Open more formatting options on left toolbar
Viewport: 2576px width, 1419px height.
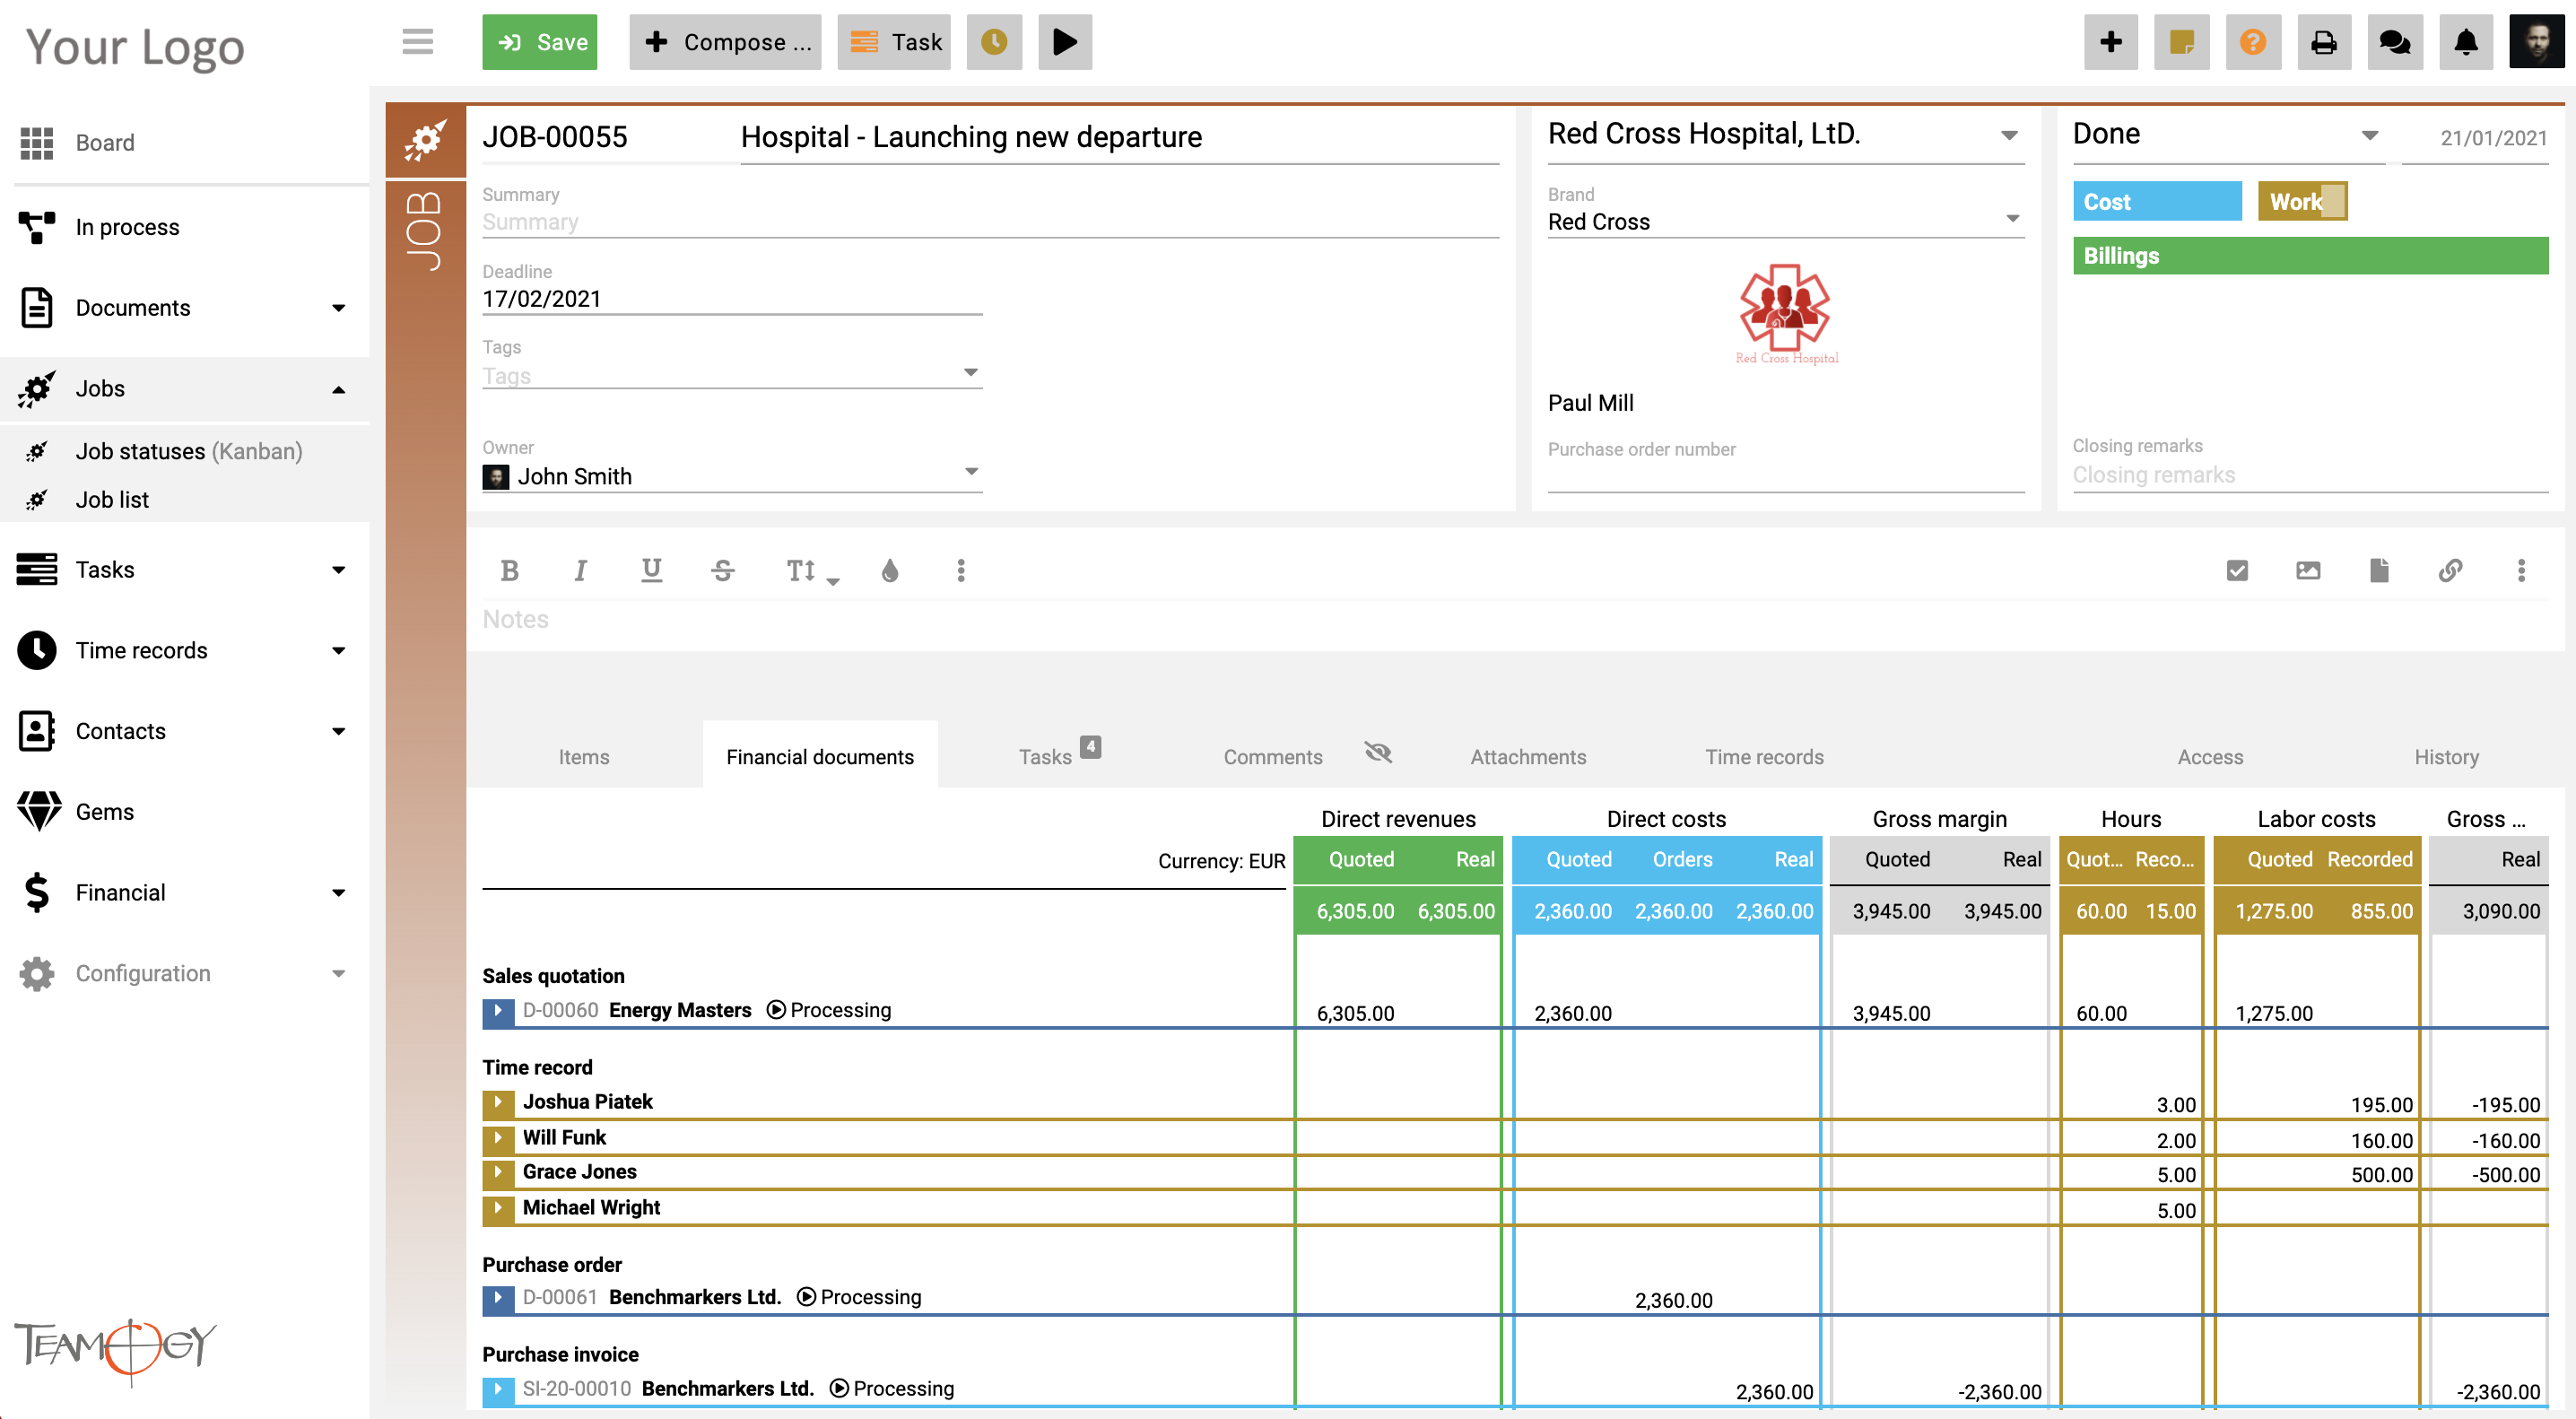[961, 570]
